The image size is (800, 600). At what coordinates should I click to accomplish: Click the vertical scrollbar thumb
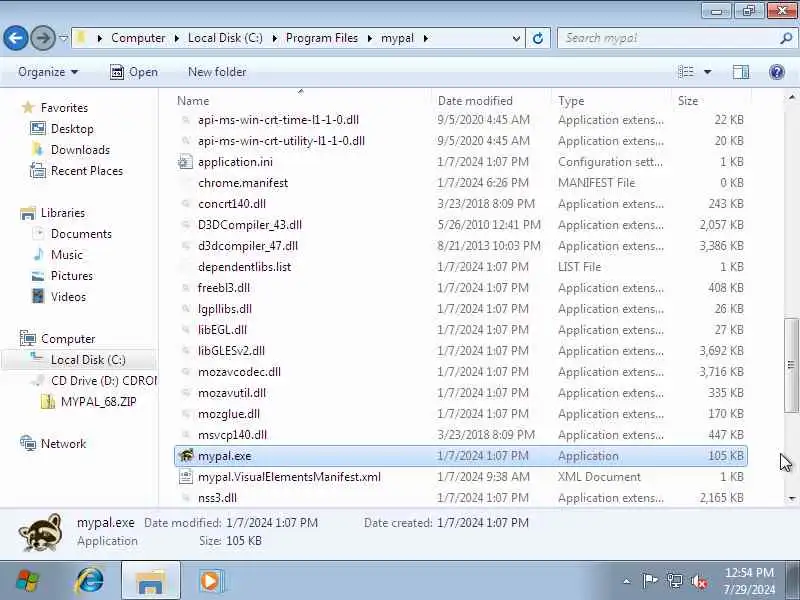(x=791, y=365)
